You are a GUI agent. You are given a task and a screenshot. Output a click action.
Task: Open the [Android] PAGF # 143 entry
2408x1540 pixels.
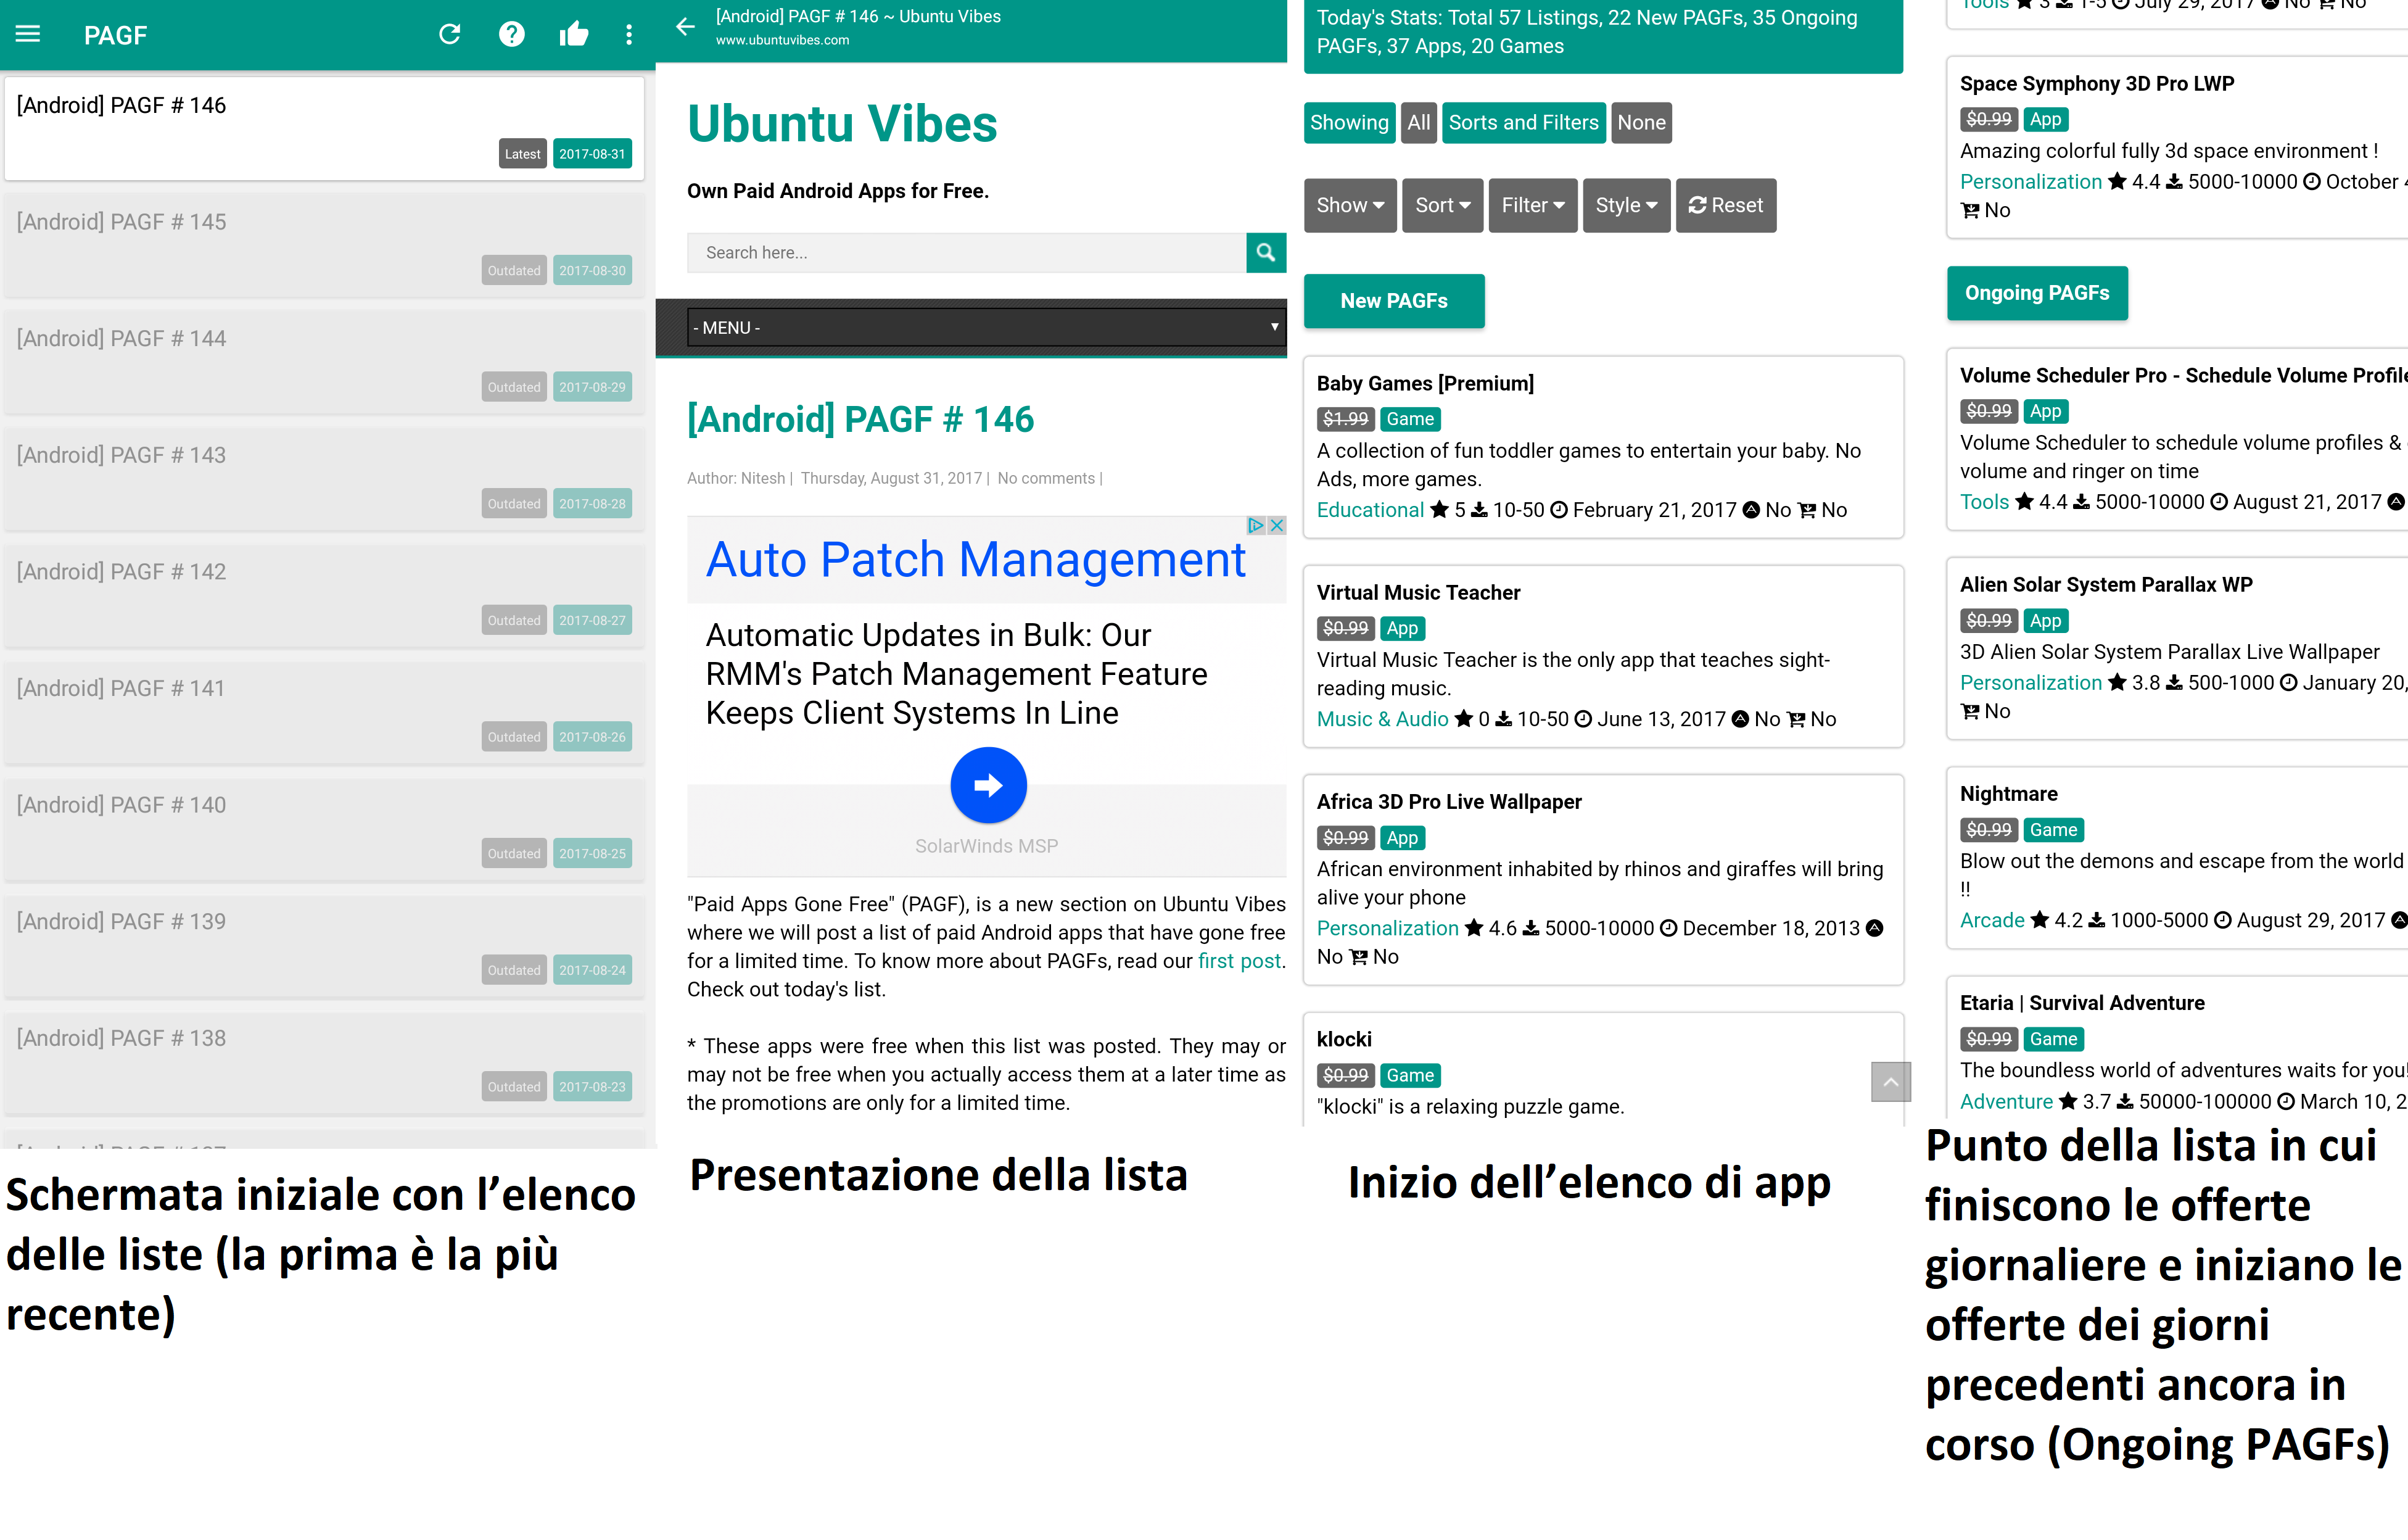(324, 479)
